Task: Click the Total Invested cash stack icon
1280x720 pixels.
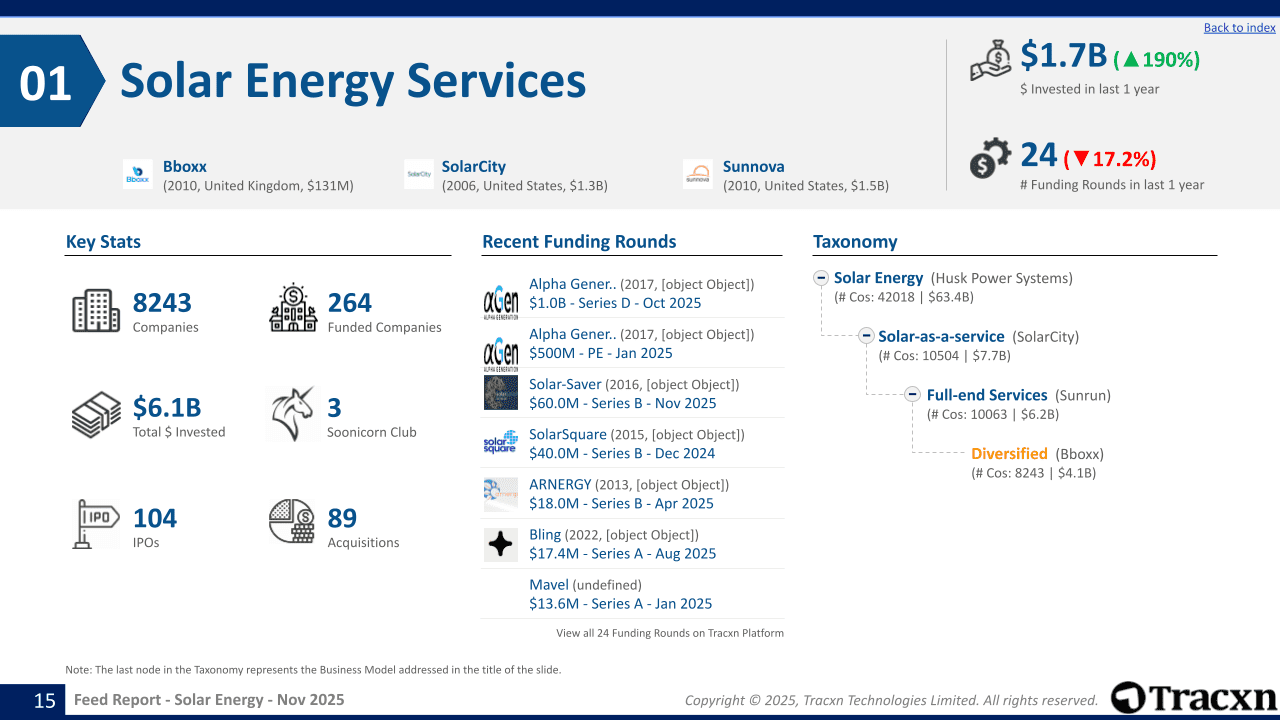Action: (x=96, y=415)
